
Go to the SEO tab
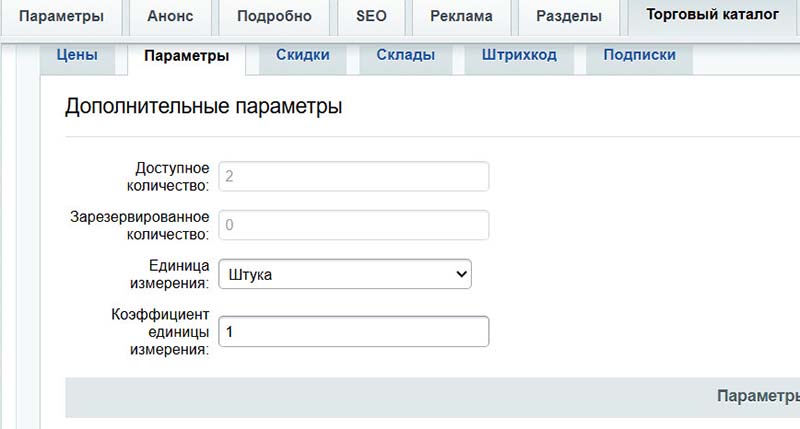click(x=371, y=16)
